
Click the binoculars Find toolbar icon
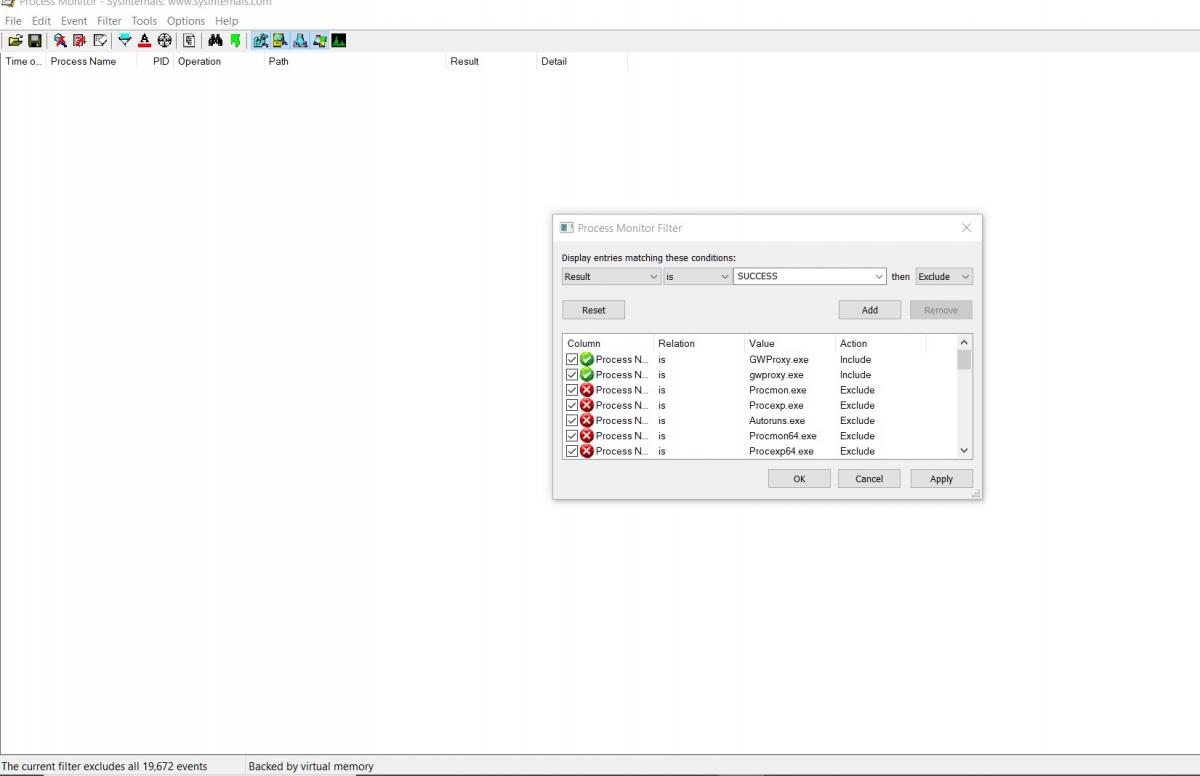point(215,41)
